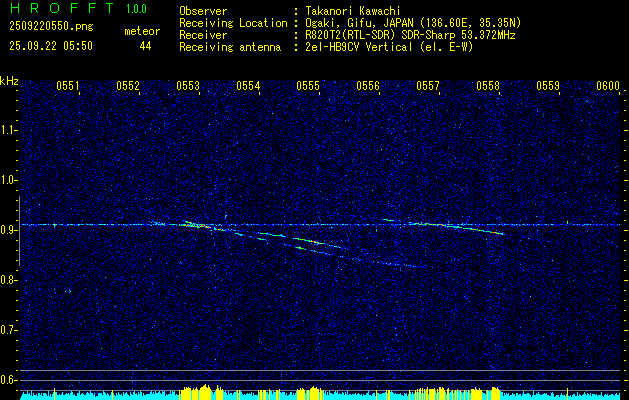Click the HROFFT title text
This screenshot has height=400, width=629.
62,8
